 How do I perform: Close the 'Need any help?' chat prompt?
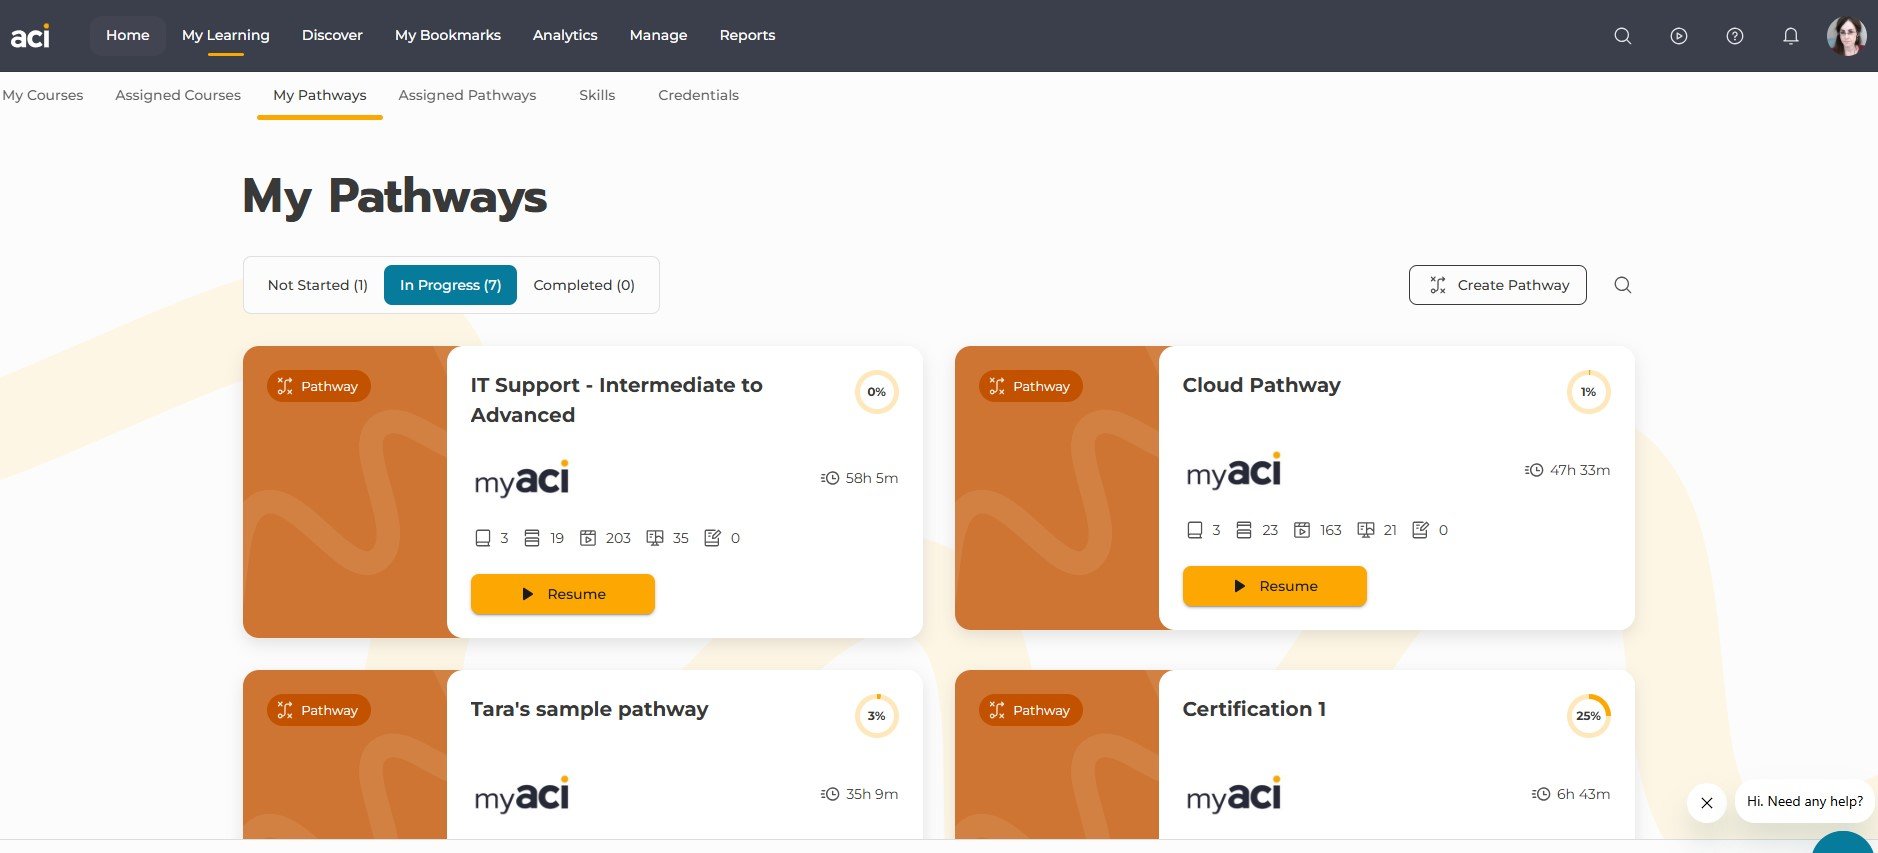click(1707, 803)
